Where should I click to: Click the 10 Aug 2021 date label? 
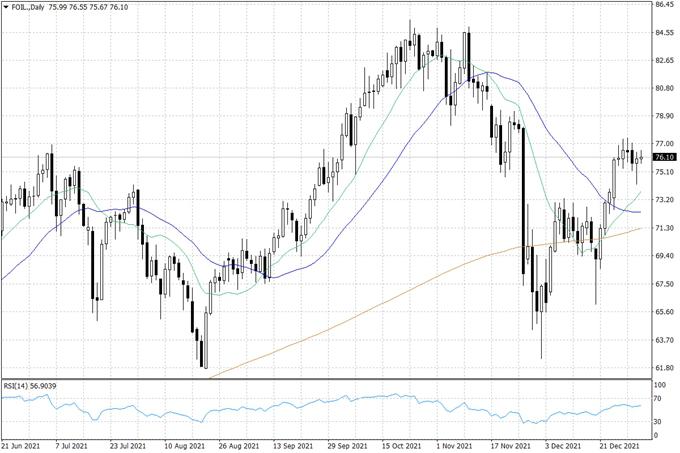click(x=184, y=447)
